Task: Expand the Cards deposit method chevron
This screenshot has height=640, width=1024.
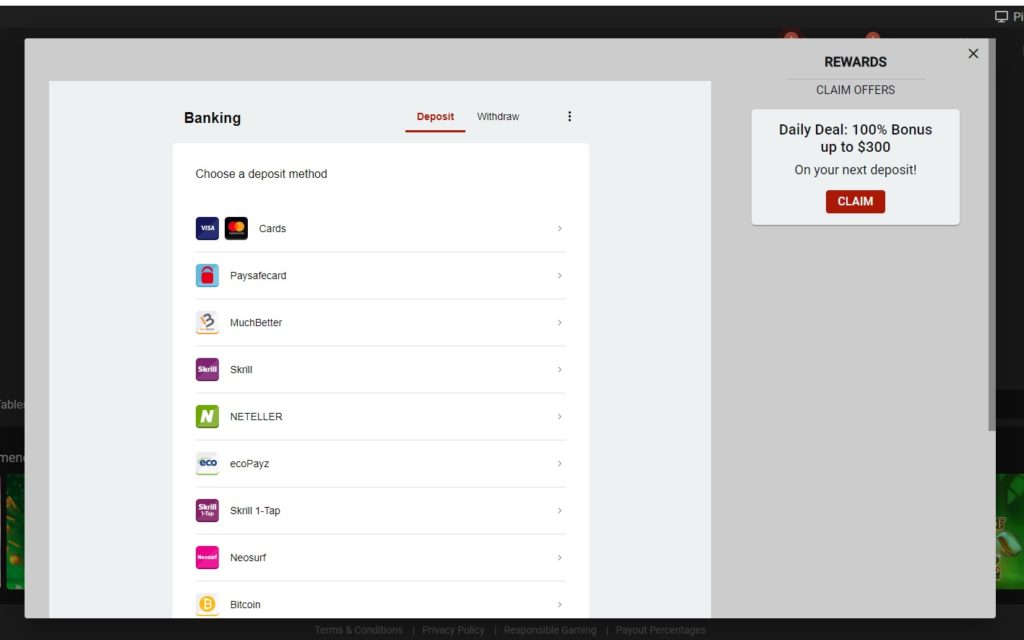Action: tap(560, 229)
